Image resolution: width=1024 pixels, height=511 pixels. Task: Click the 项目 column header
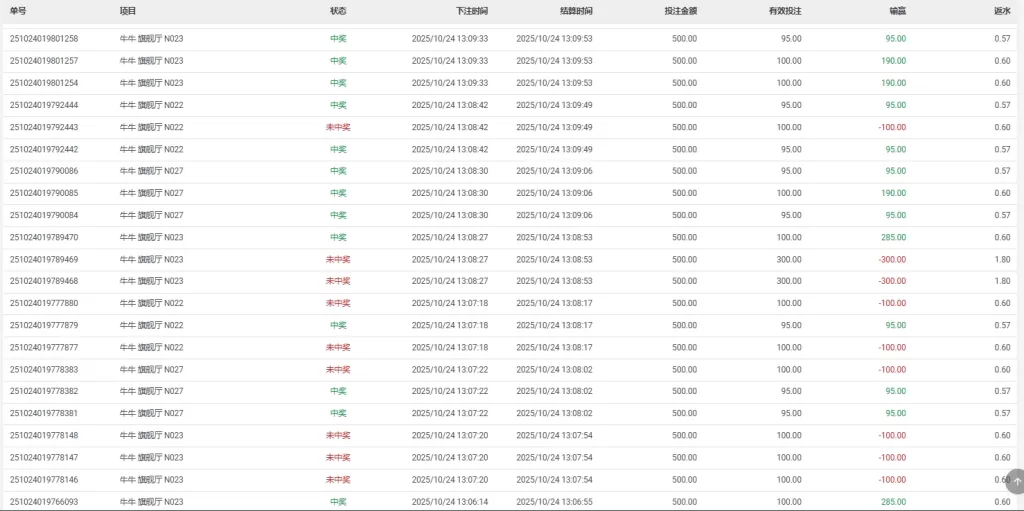(127, 11)
